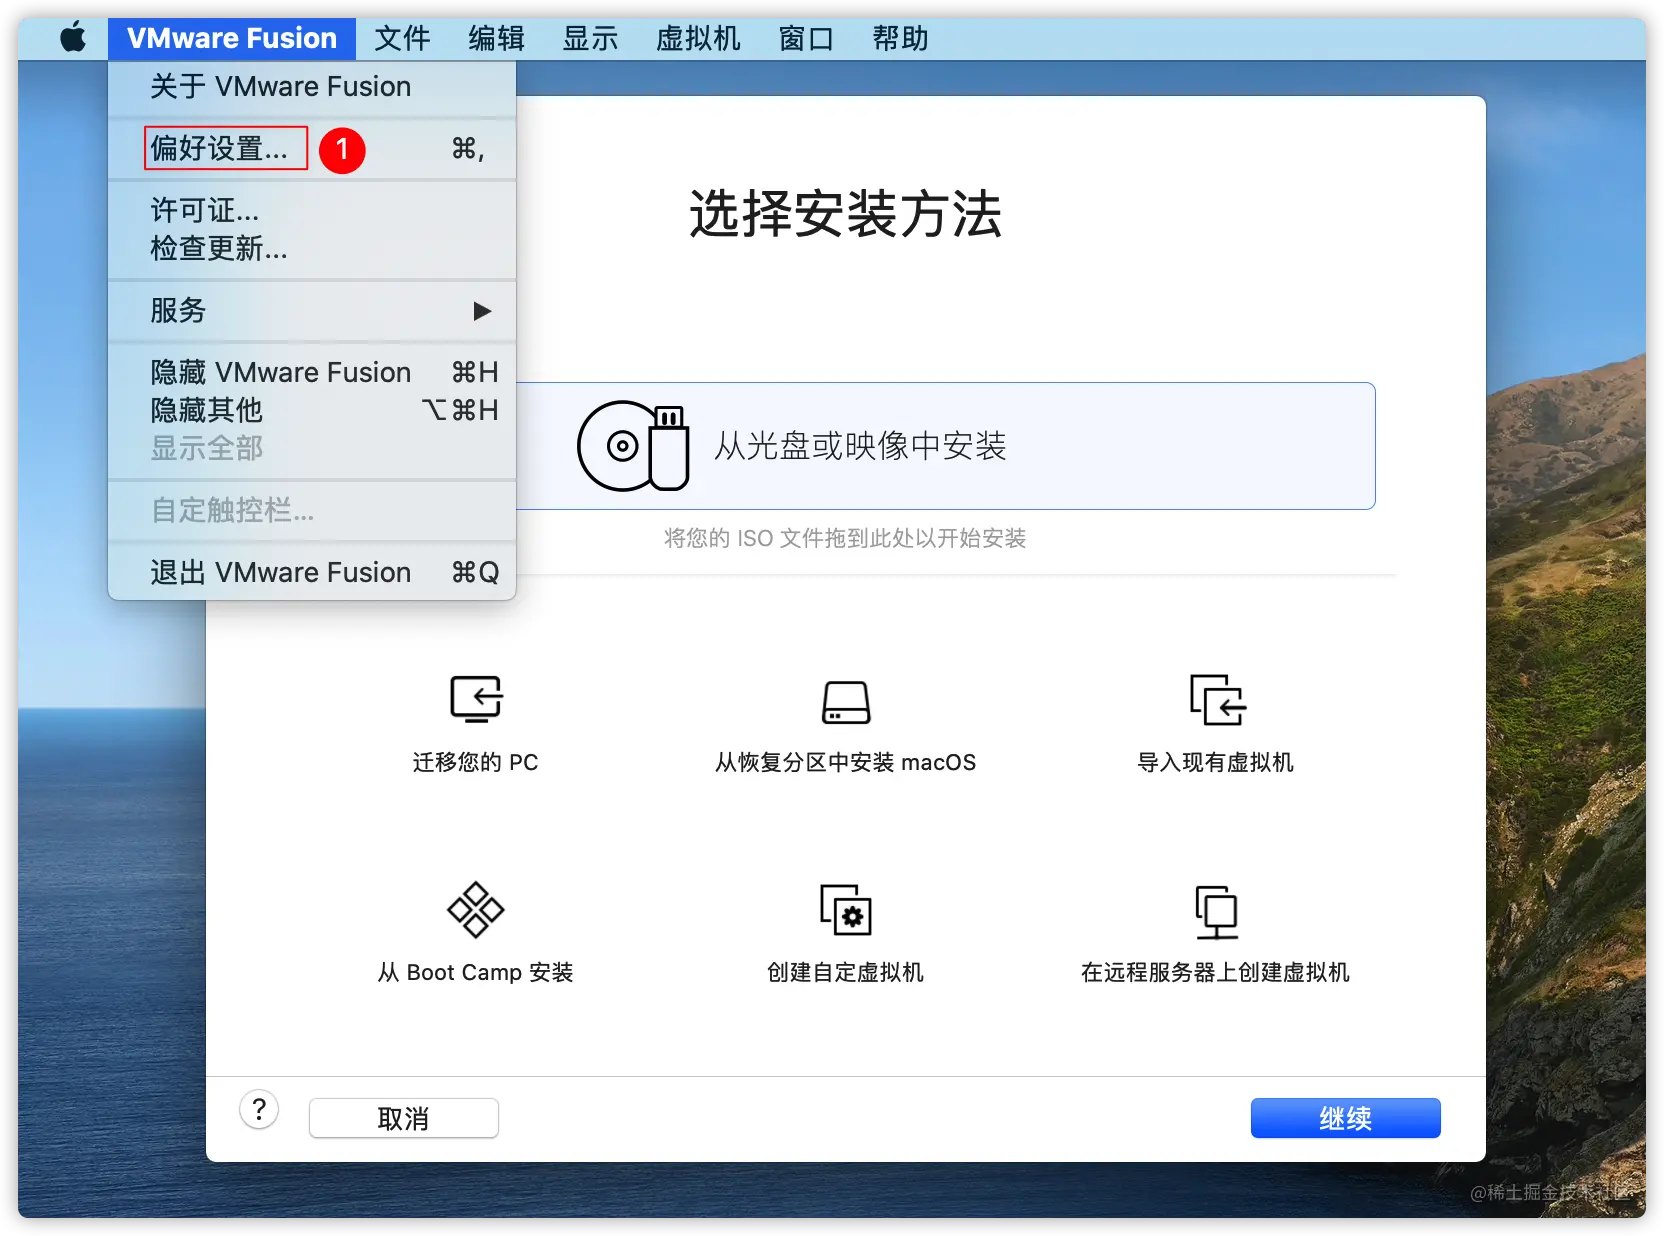Viewport: 1664px width, 1236px height.
Task: Open the 窗口 menu
Action: point(806,39)
